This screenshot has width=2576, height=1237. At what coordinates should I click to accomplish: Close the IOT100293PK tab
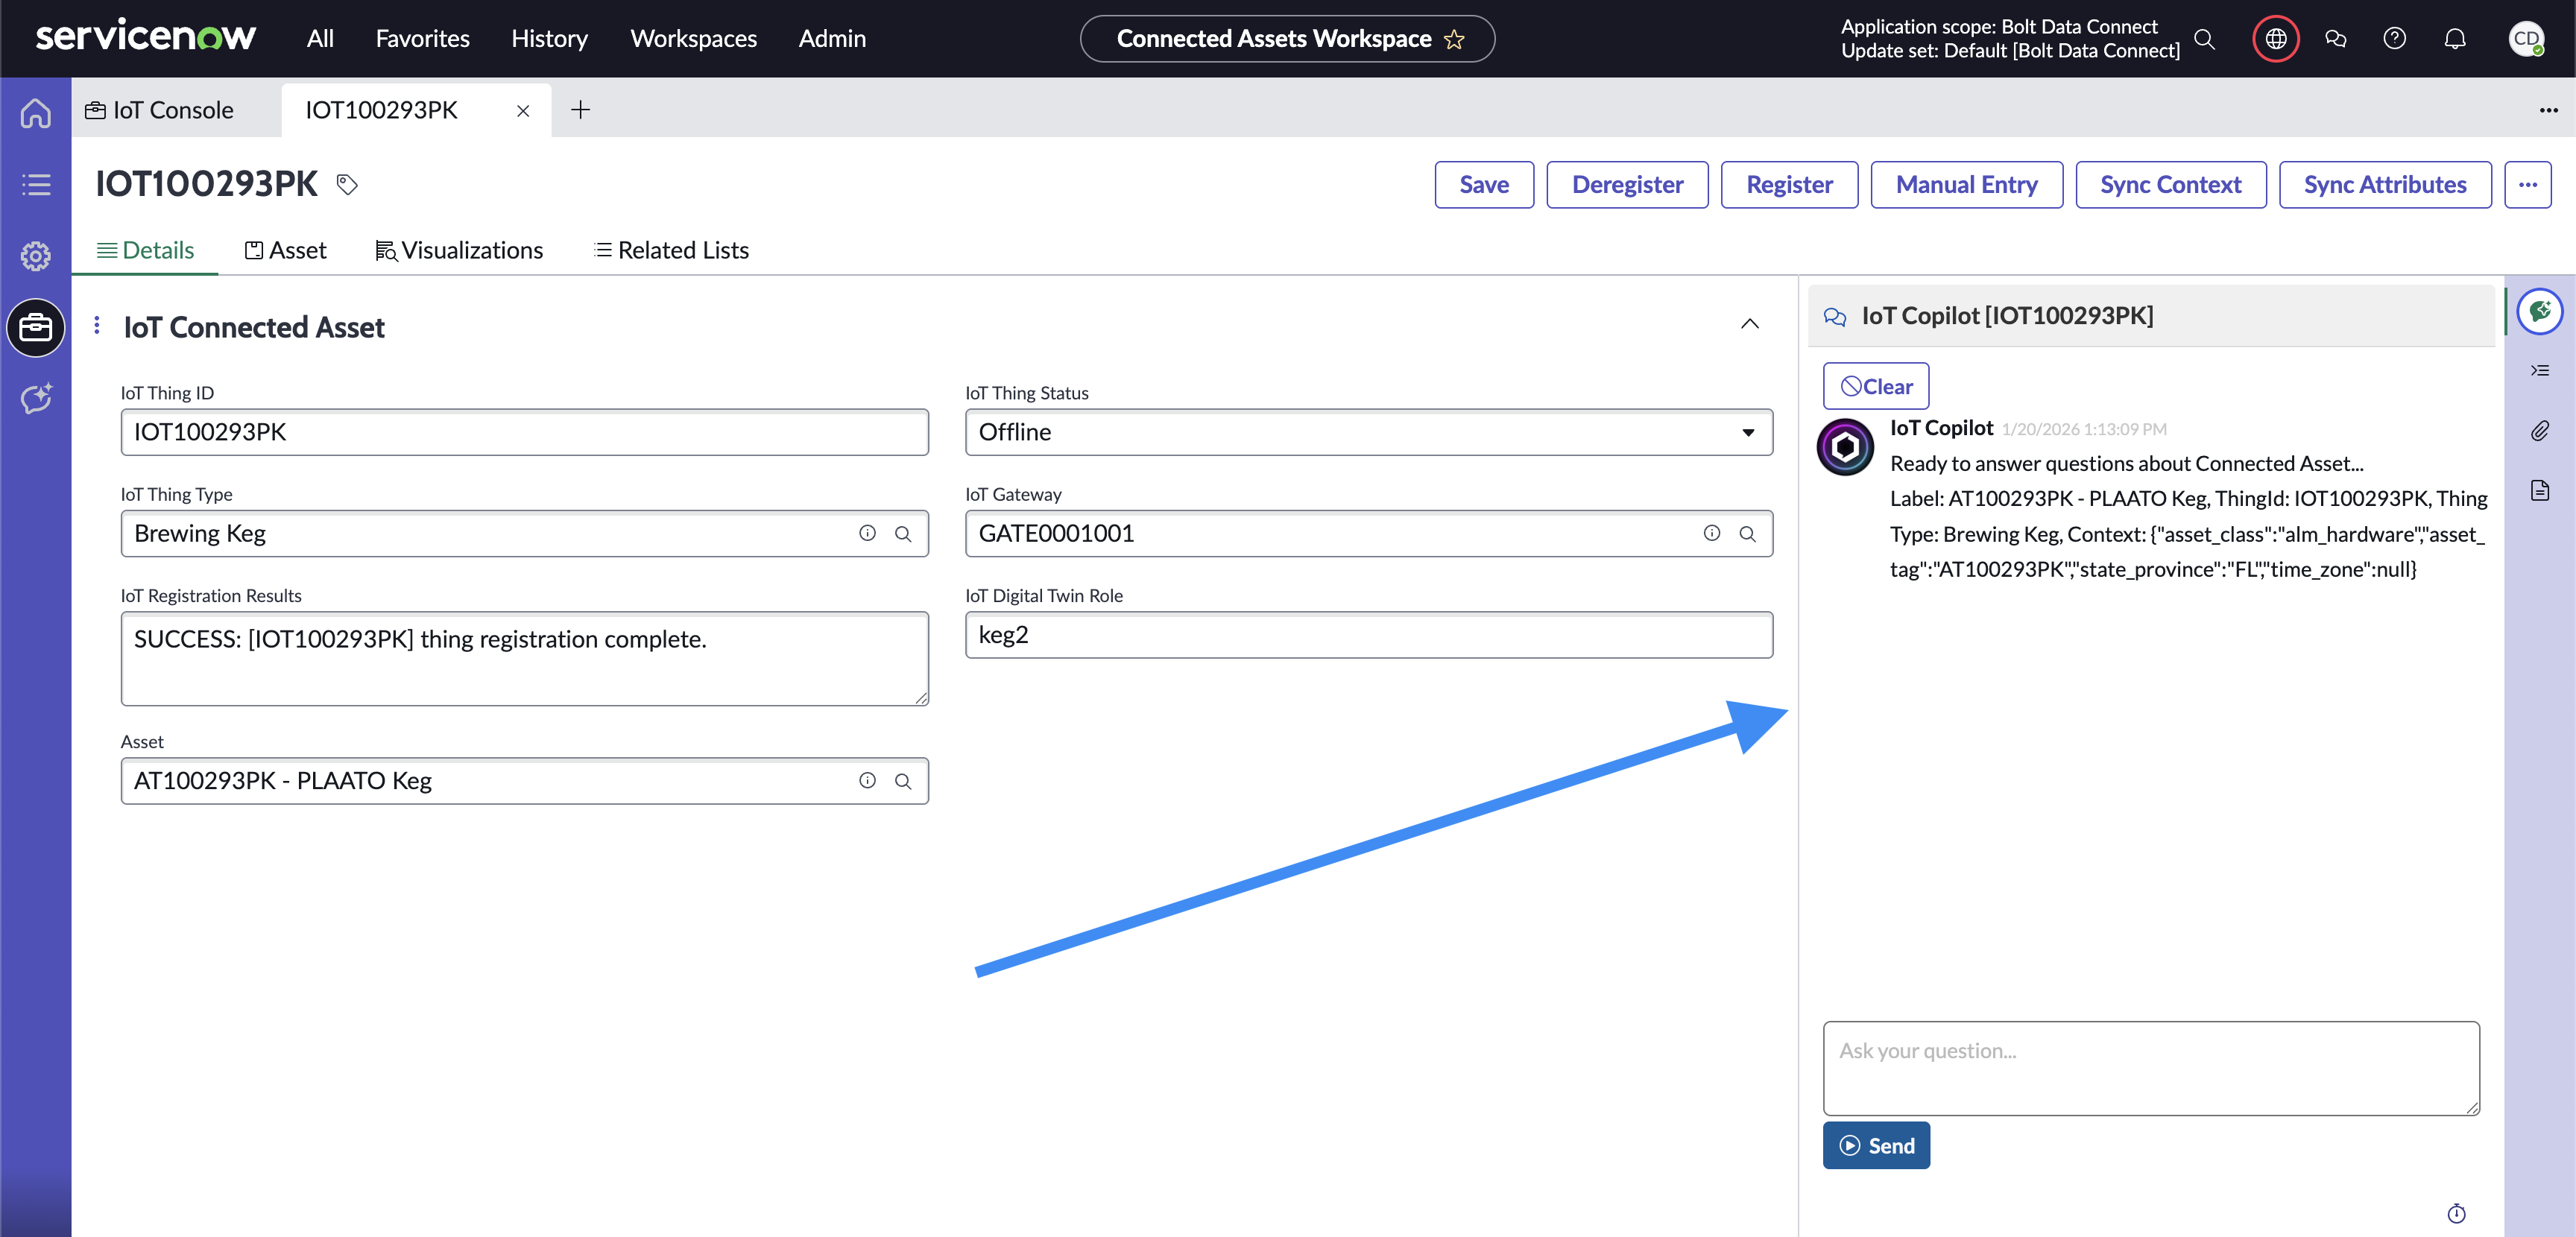(523, 111)
